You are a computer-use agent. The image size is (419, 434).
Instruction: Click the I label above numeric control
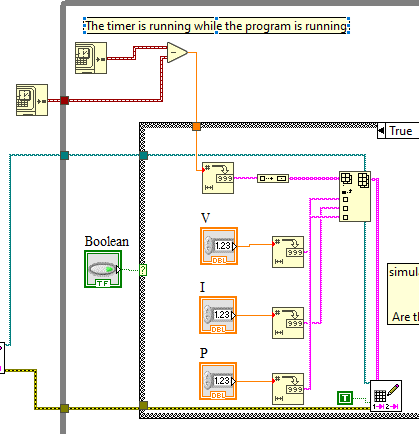pyautogui.click(x=202, y=287)
